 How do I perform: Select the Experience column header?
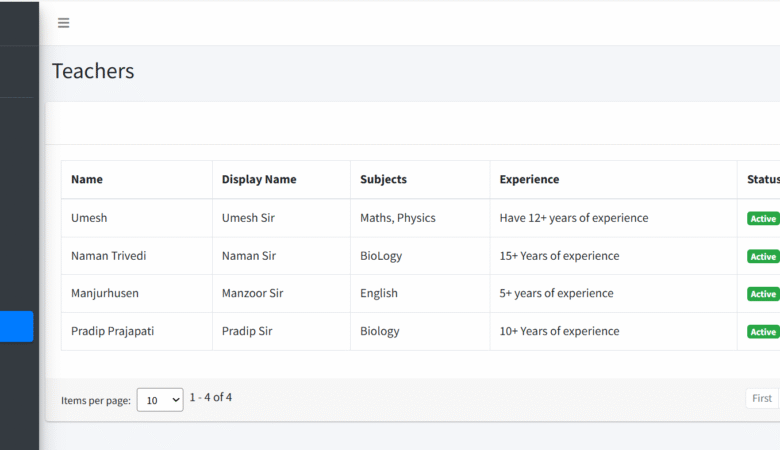tap(529, 180)
